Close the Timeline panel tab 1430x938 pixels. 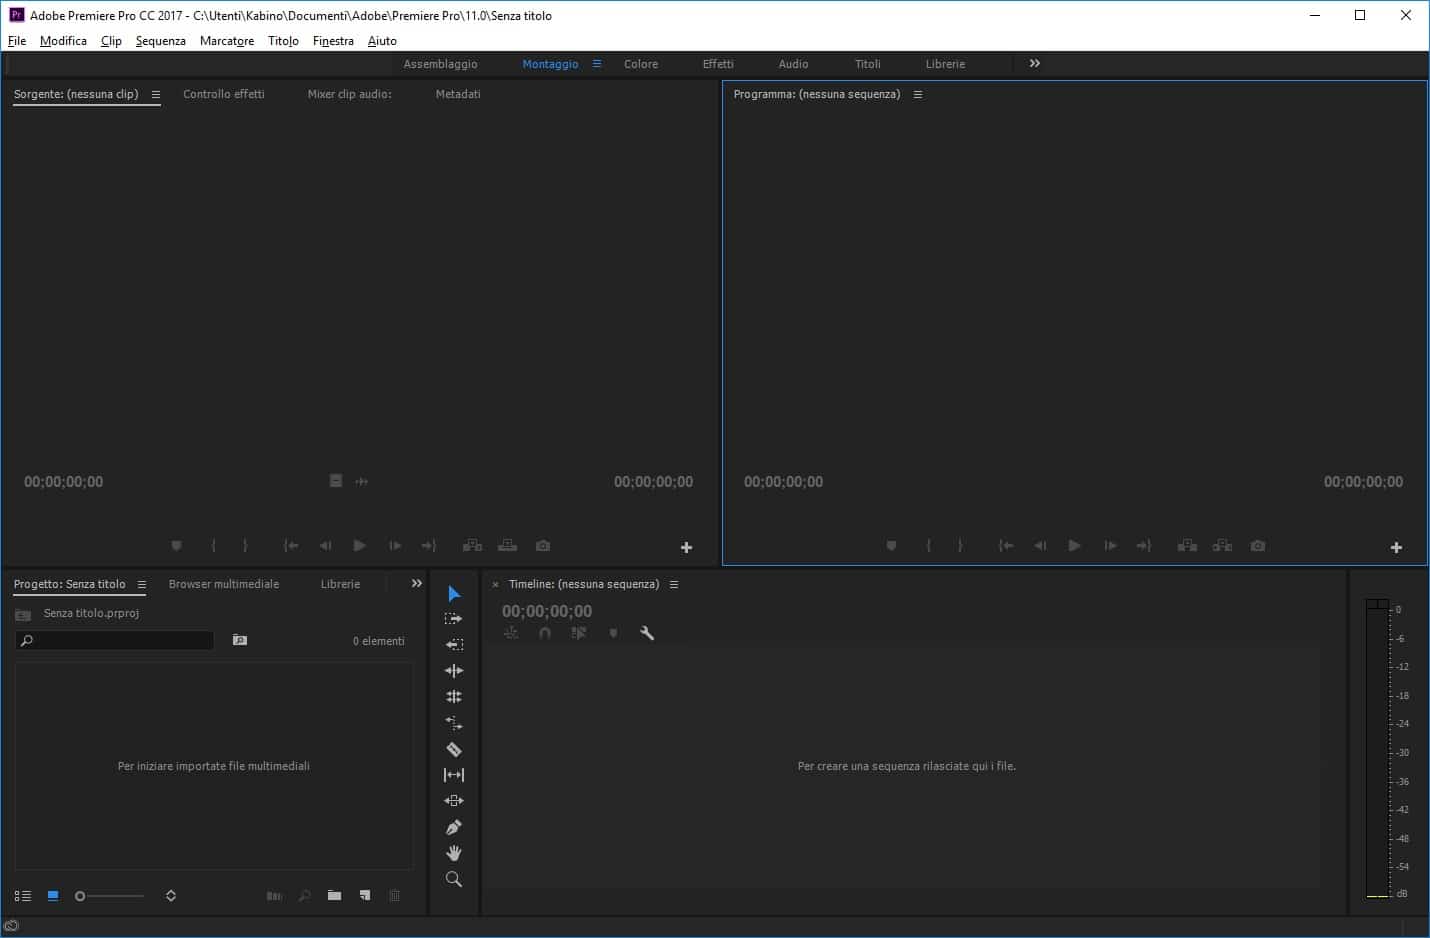[495, 585]
